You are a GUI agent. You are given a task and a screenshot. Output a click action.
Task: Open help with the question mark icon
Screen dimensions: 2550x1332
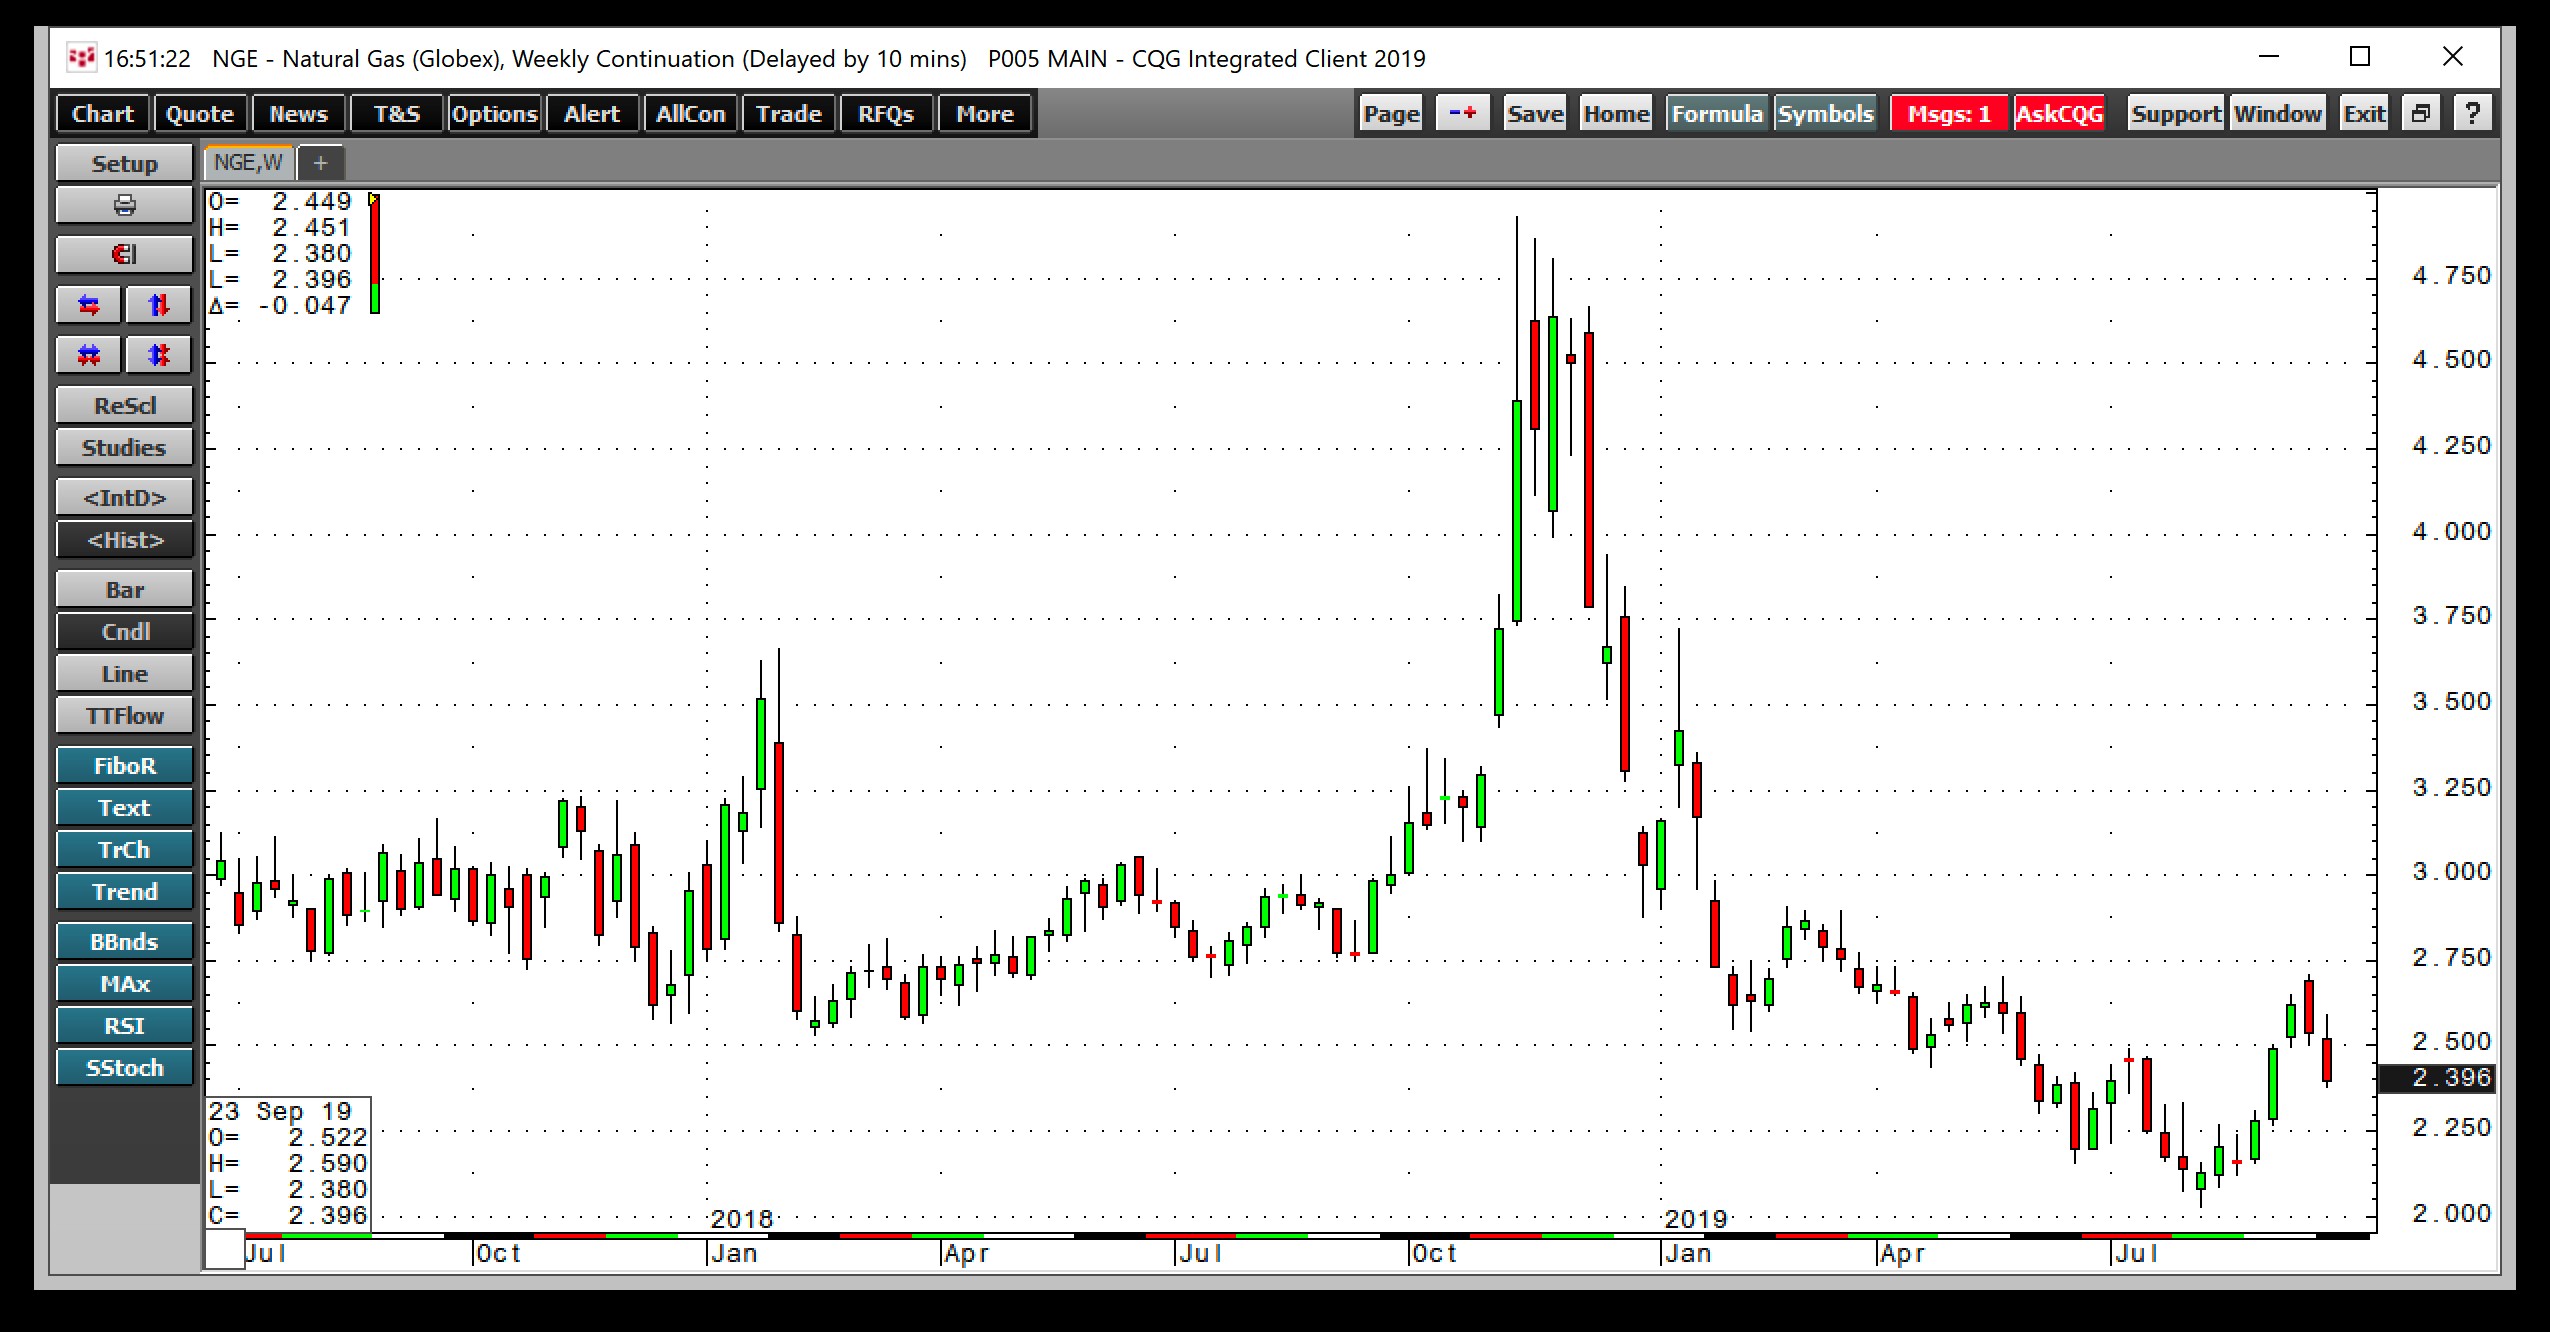coord(2472,113)
